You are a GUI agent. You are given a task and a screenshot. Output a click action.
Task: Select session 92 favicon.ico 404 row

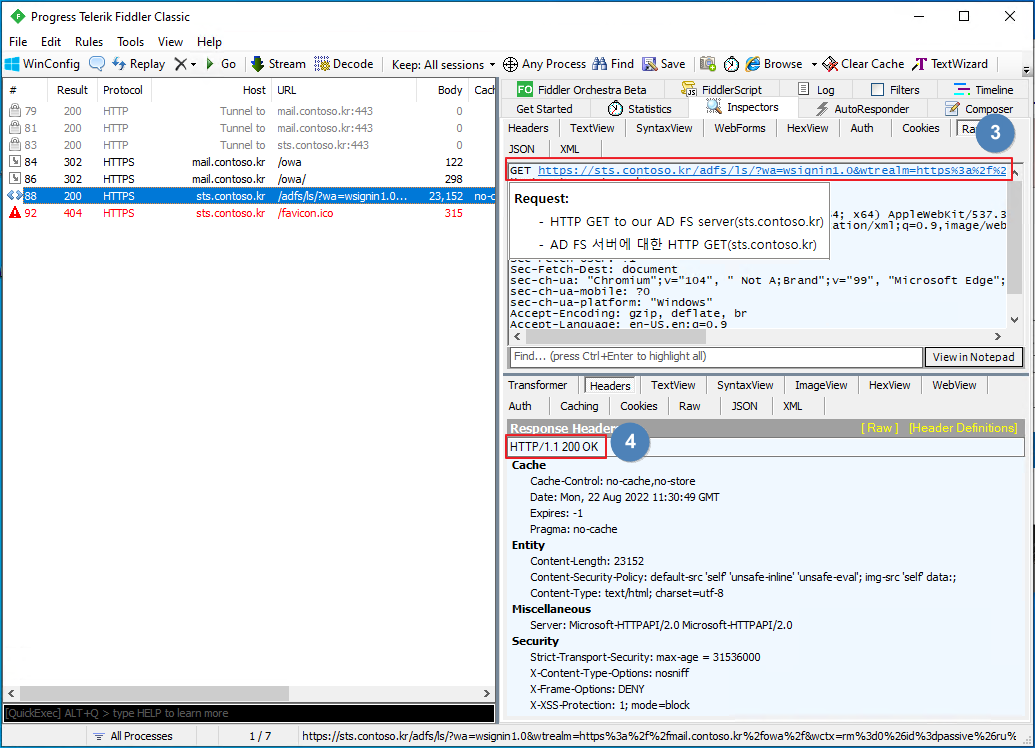pyautogui.click(x=251, y=213)
